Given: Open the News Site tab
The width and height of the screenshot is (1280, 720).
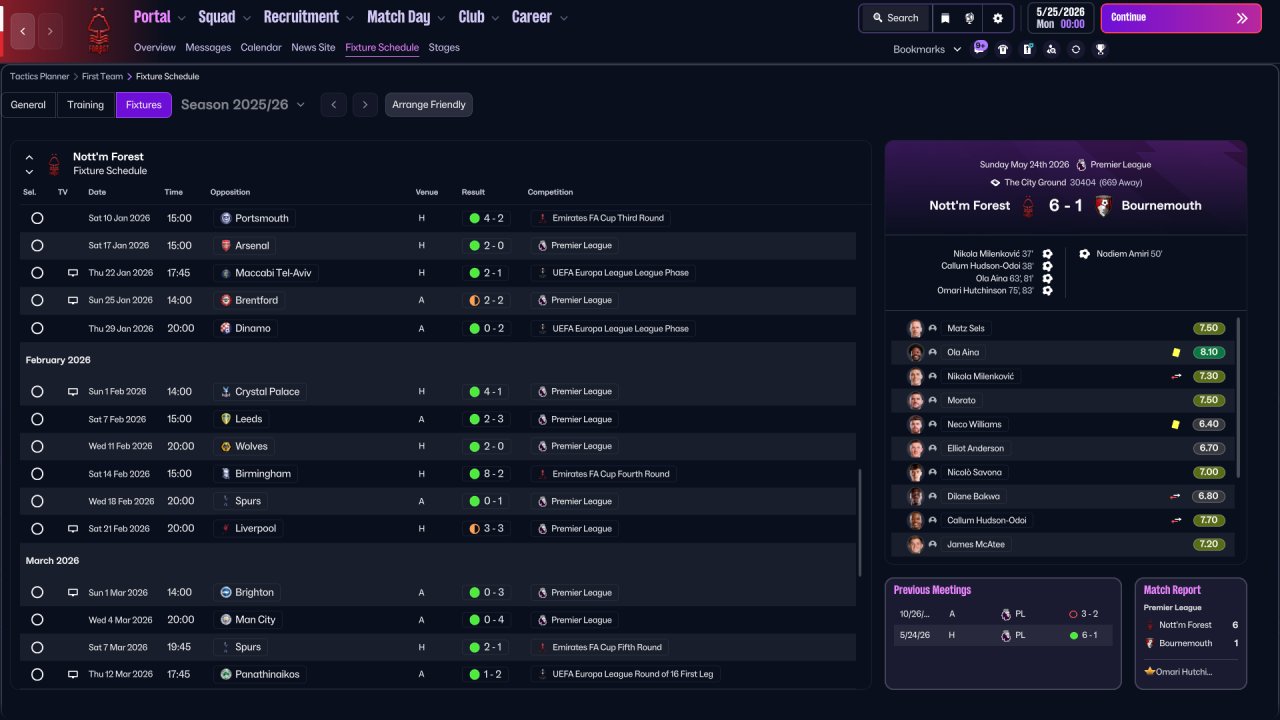Looking at the screenshot, I should coord(313,48).
